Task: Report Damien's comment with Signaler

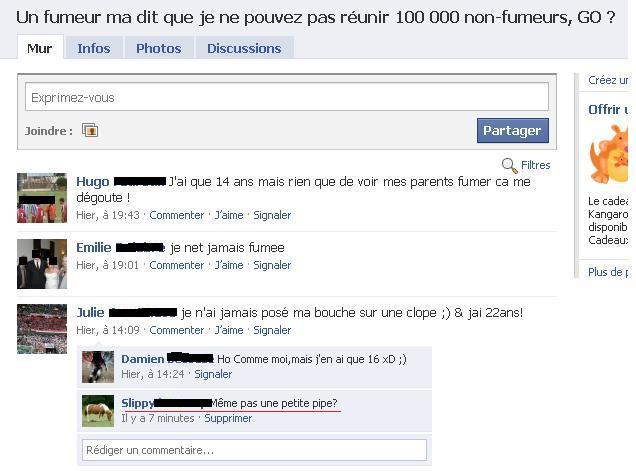Action: click(x=213, y=374)
